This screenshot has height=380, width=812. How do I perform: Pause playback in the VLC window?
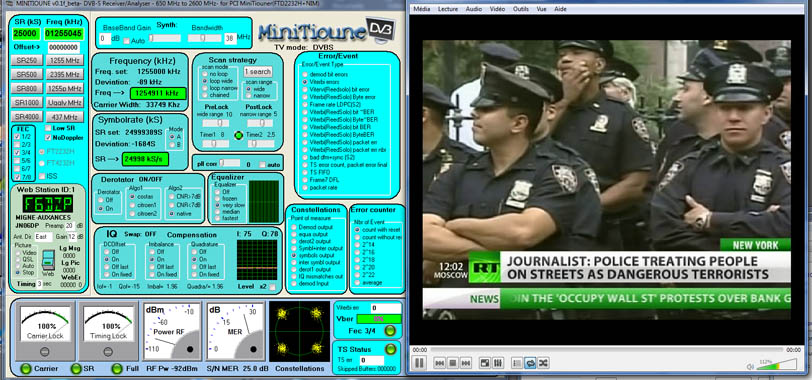click(x=420, y=363)
